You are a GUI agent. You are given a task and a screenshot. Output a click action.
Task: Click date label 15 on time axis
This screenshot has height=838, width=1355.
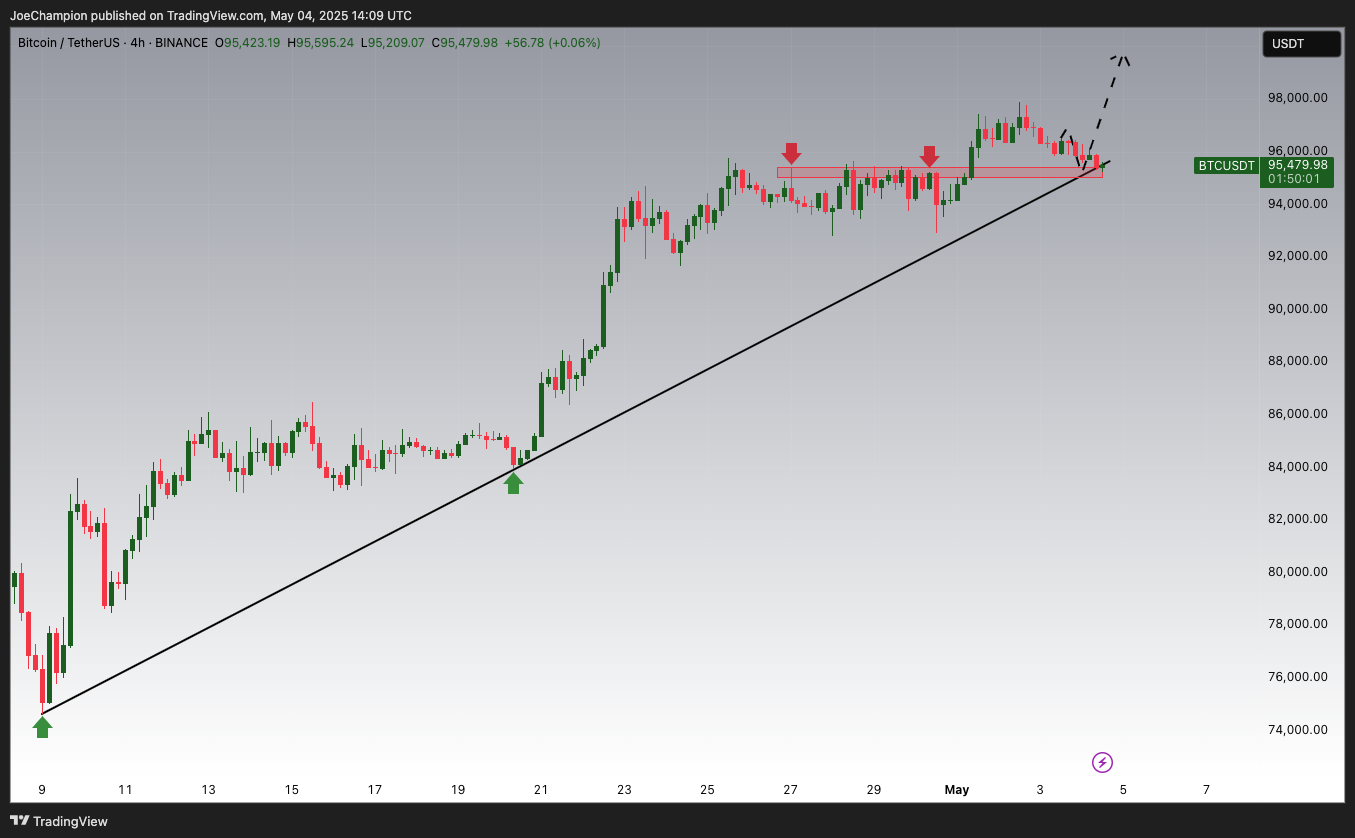(x=291, y=790)
